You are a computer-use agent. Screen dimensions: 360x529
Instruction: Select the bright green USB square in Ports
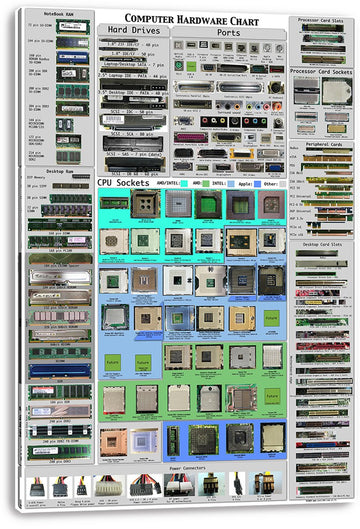tap(191, 66)
